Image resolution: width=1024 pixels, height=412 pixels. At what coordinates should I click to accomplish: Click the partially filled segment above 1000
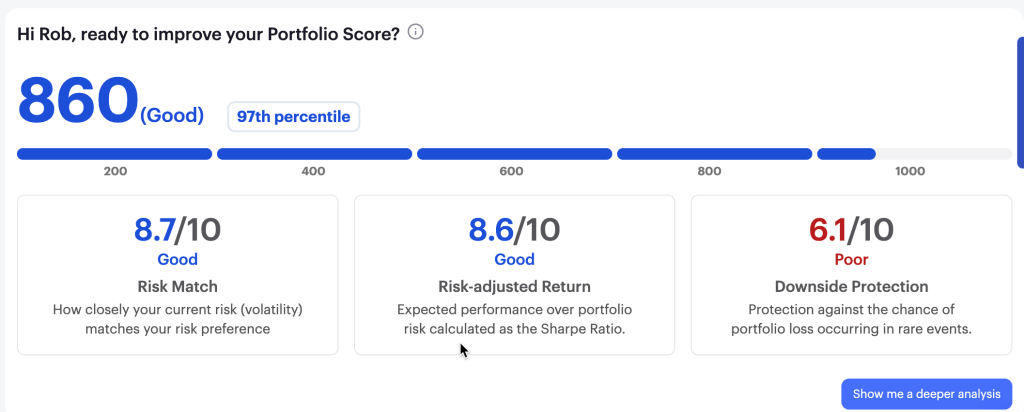tap(914, 154)
